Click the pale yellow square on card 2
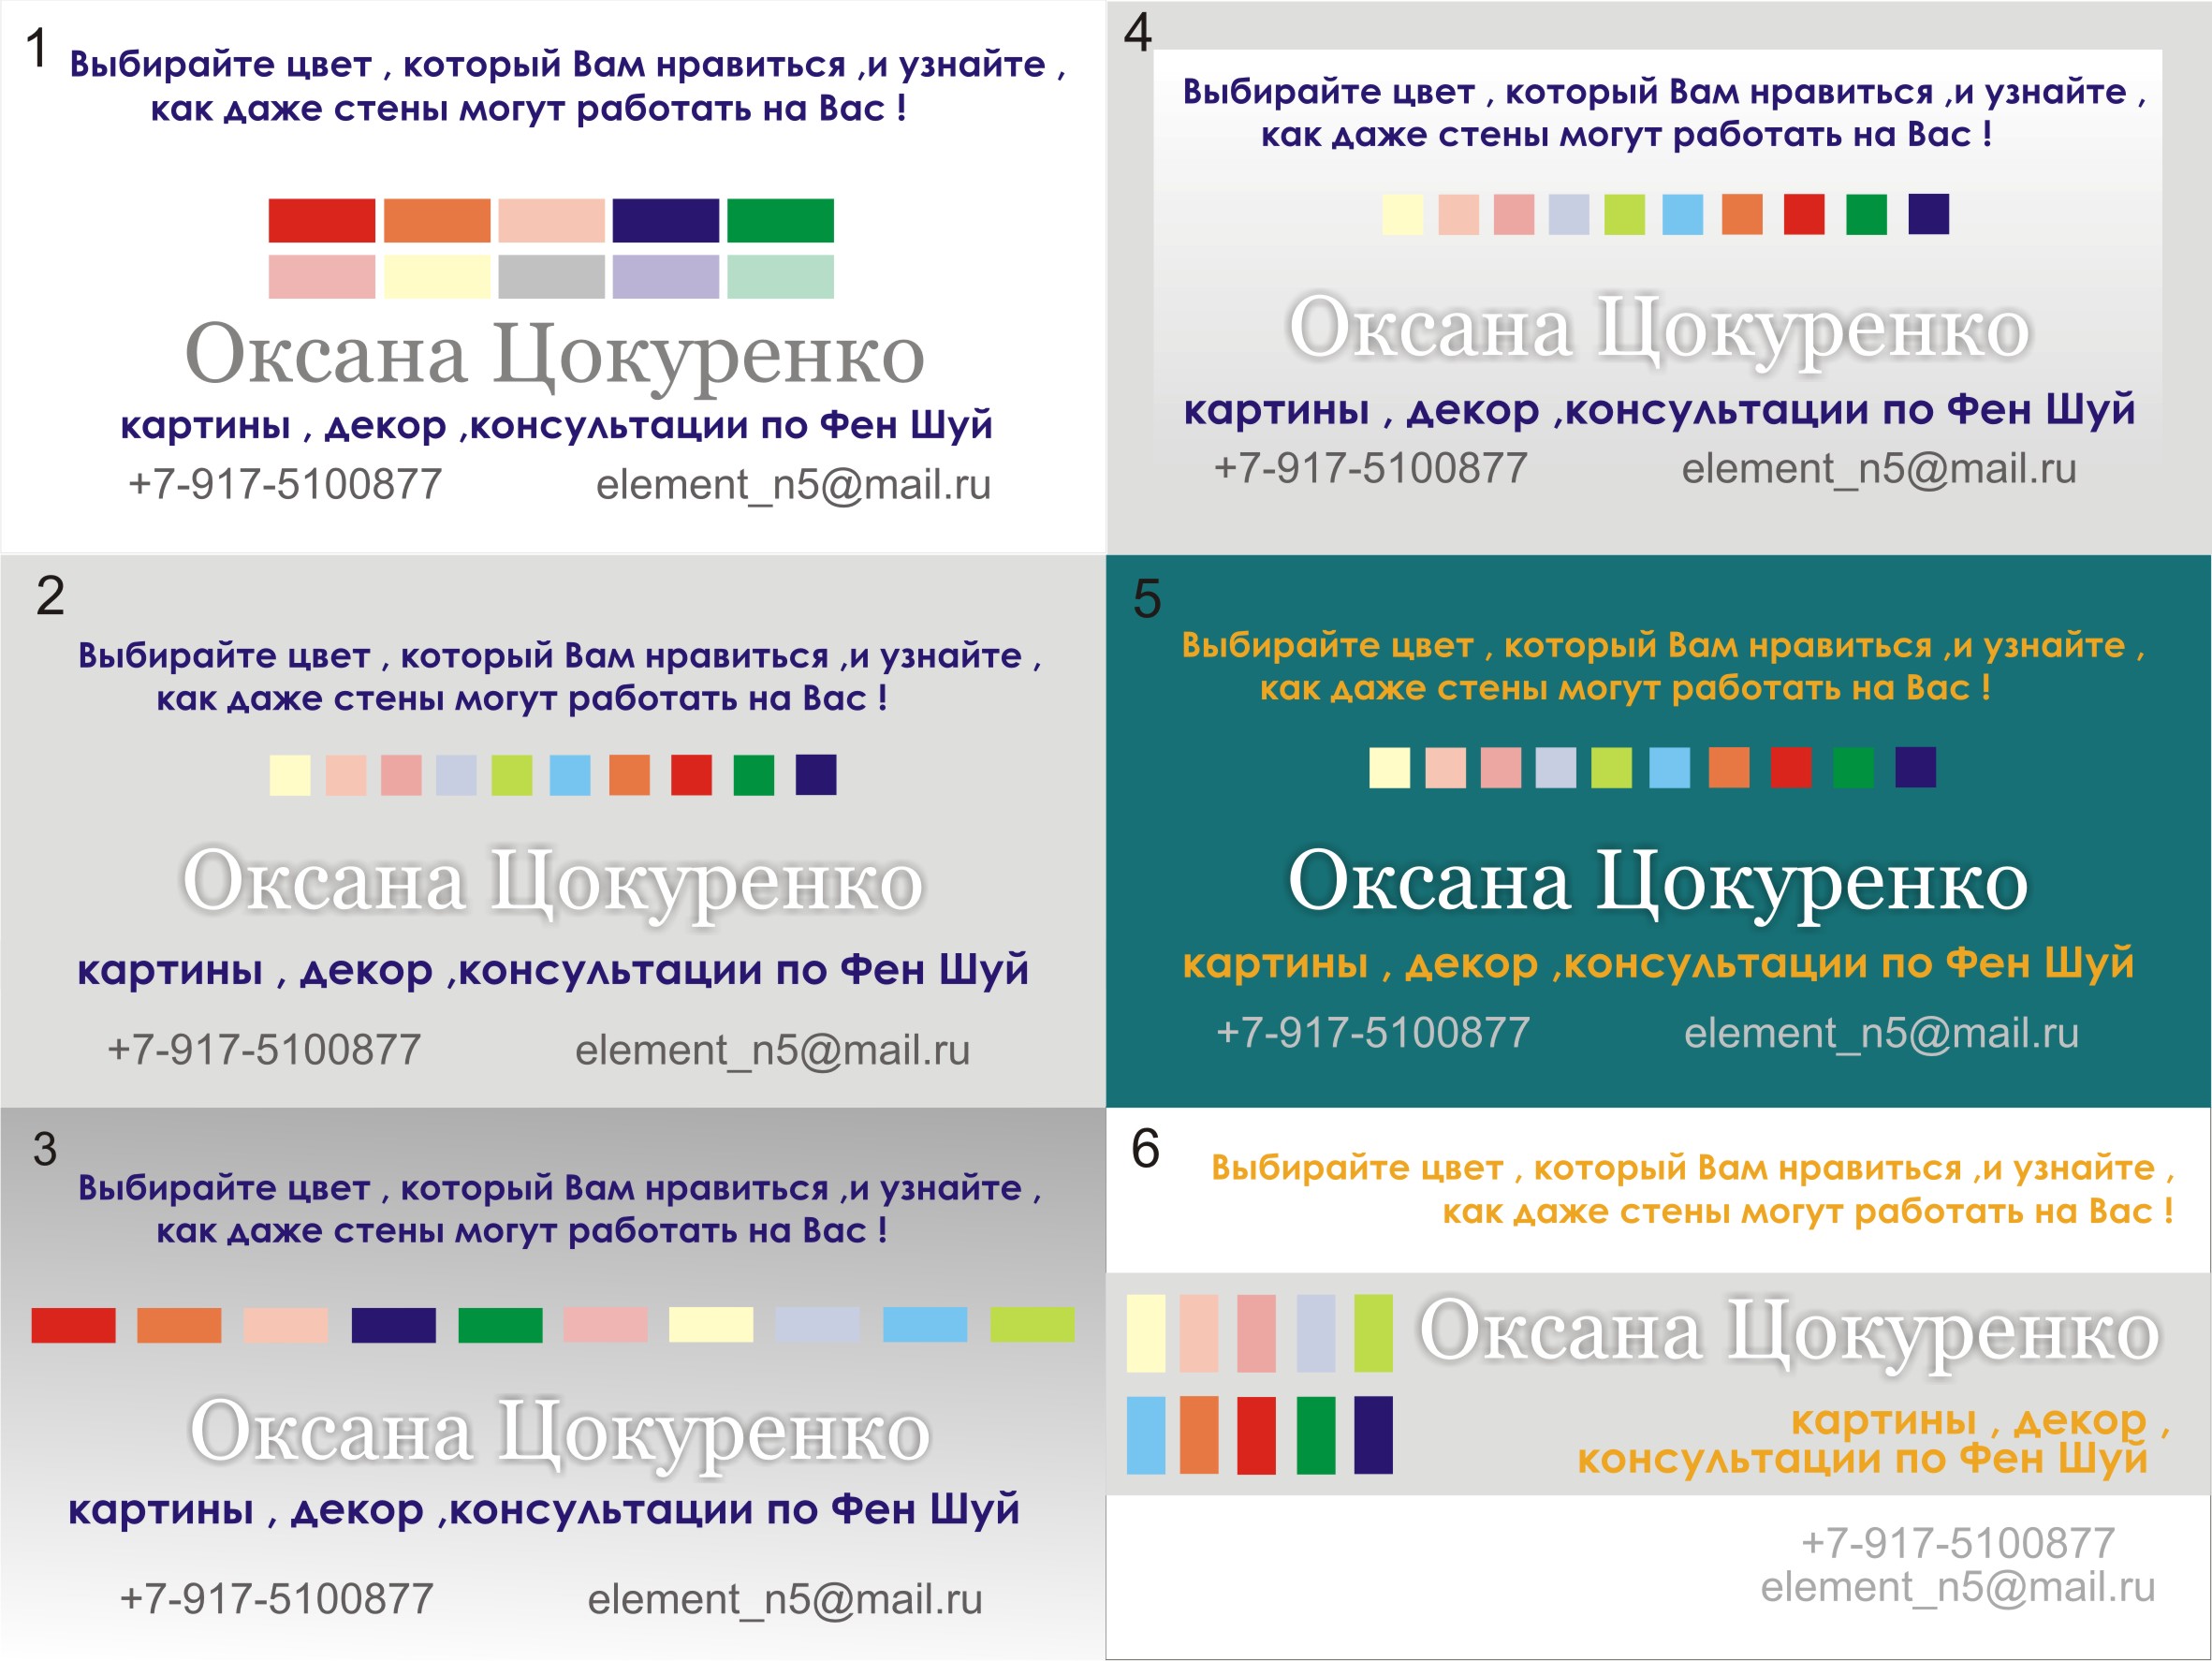This screenshot has width=2212, height=1661. 290,775
